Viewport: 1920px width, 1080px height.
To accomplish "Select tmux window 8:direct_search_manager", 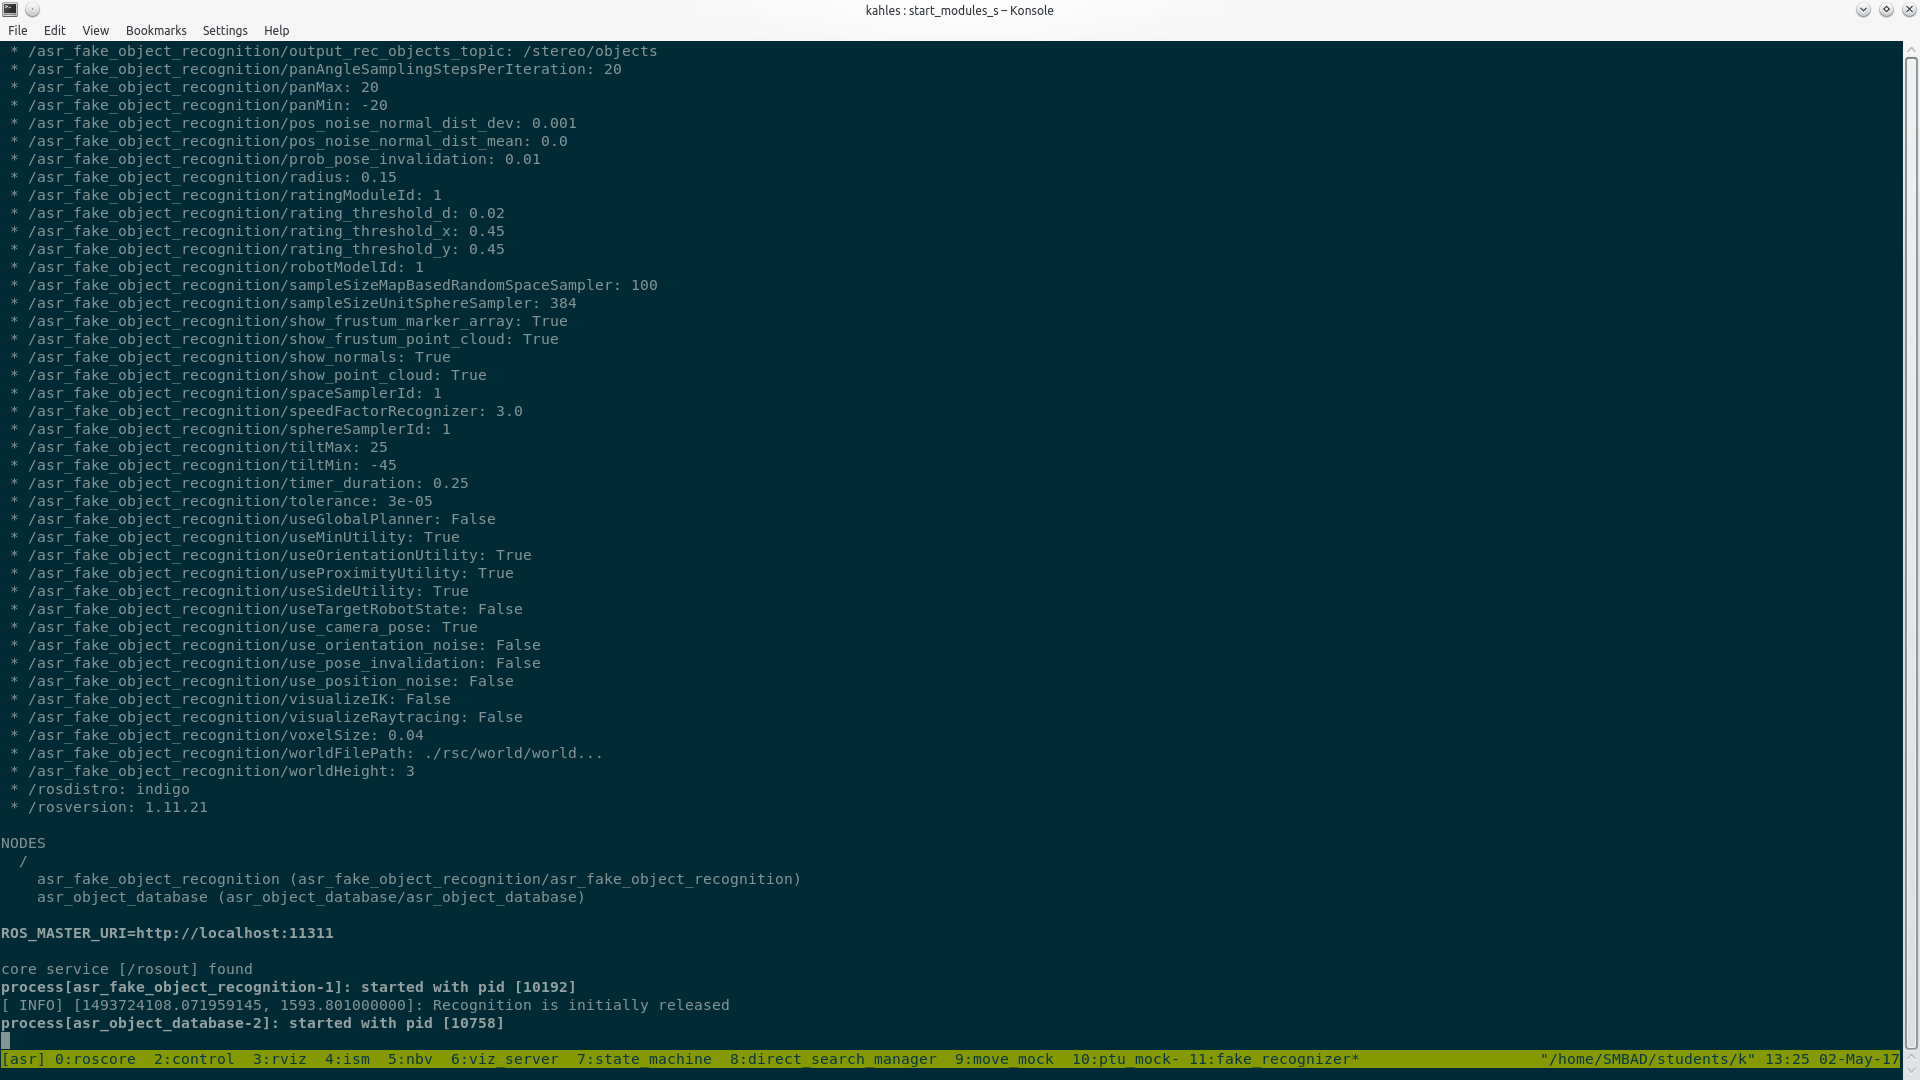I will 833,1059.
